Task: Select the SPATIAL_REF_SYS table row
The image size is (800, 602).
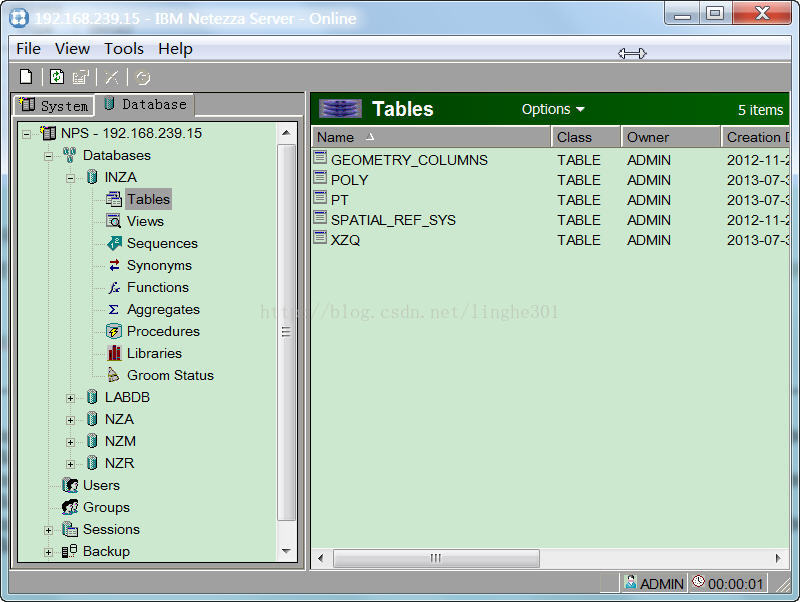Action: coord(551,220)
